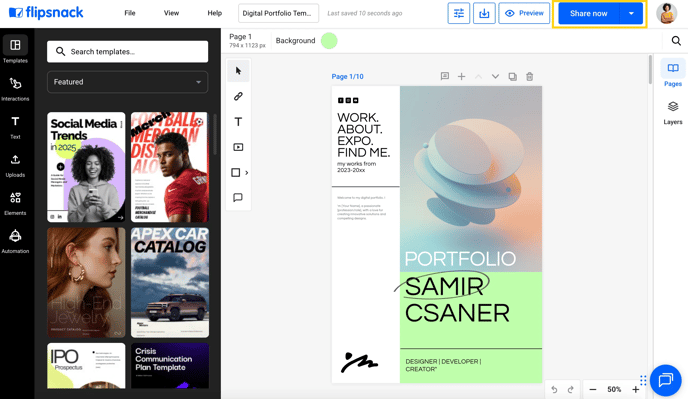Viewport: 688px width, 399px height.
Task: Add a note to page 1
Action: (444, 76)
